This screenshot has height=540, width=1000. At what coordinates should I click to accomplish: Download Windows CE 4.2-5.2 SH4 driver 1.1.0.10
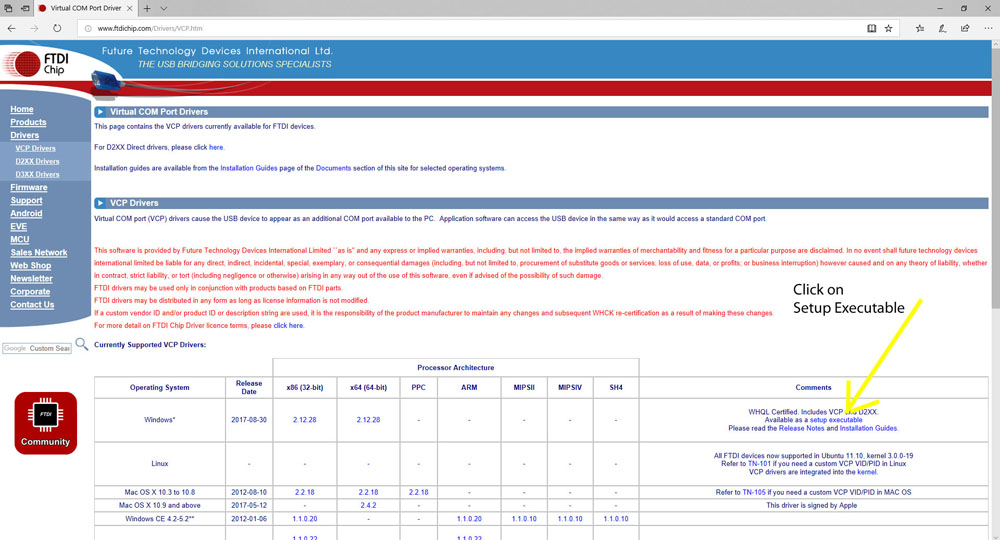point(616,519)
